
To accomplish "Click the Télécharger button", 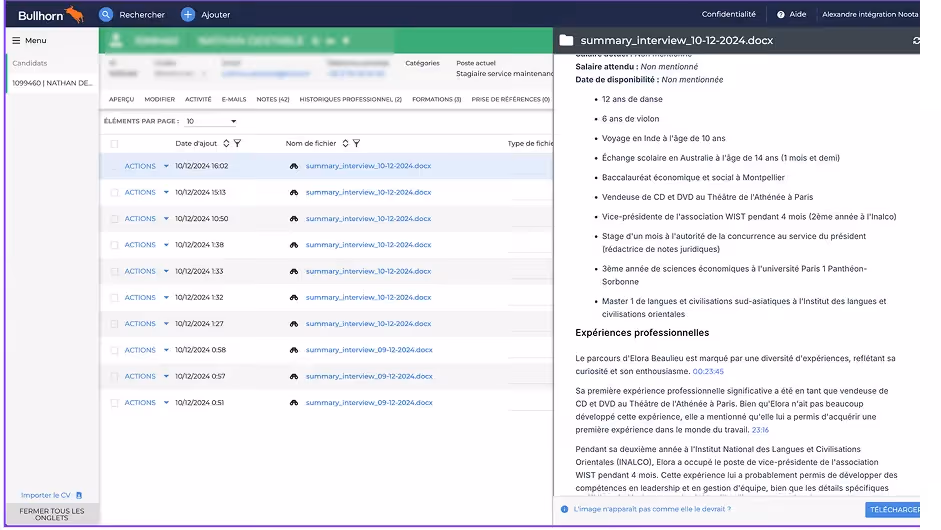I will point(893,510).
